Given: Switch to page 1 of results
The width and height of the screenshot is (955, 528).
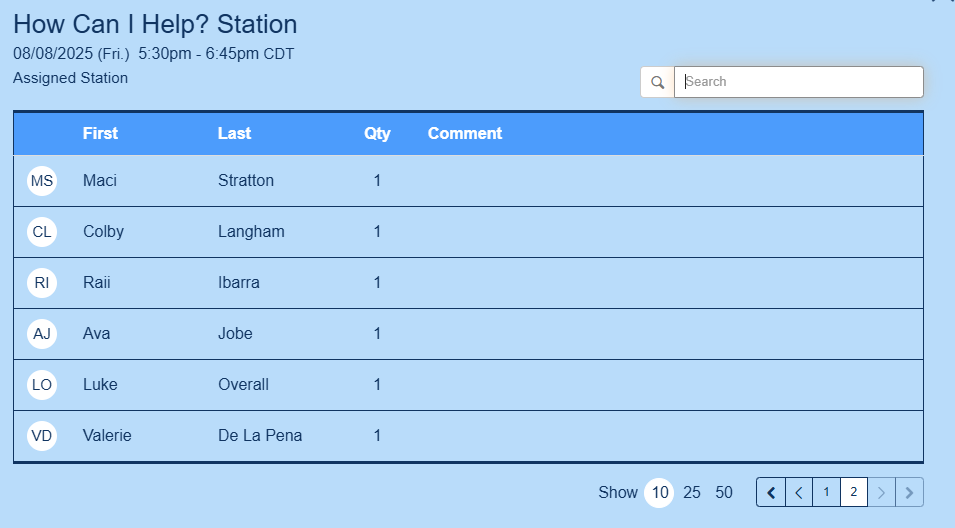Looking at the screenshot, I should point(826,492).
